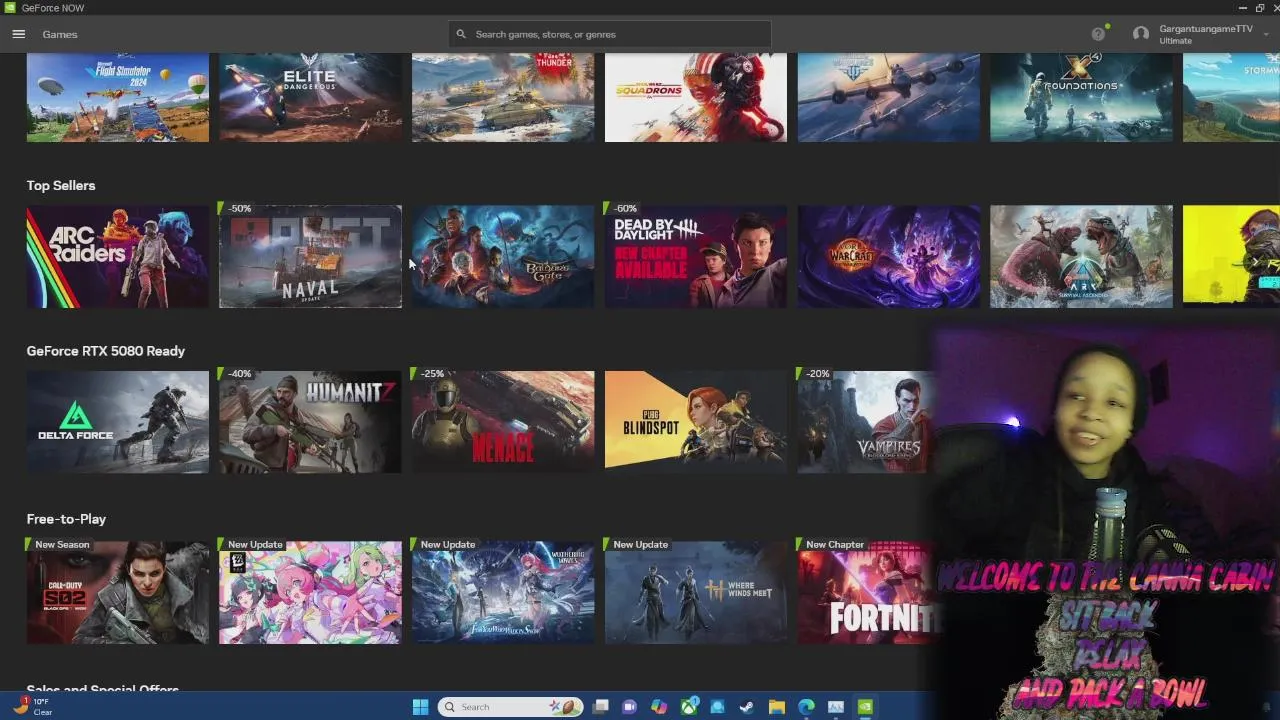Open Steam from the taskbar
The height and width of the screenshot is (720, 1280).
click(747, 707)
